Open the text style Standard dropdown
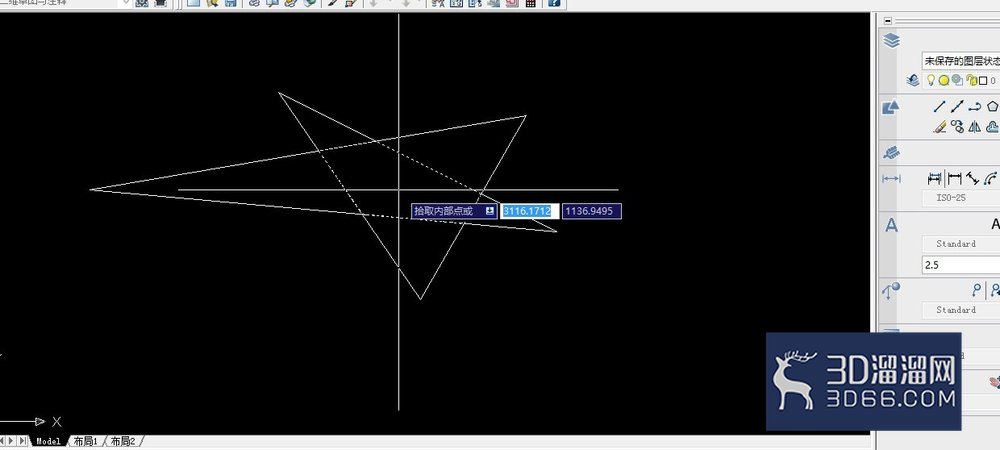Image resolution: width=1000 pixels, height=450 pixels. click(961, 243)
